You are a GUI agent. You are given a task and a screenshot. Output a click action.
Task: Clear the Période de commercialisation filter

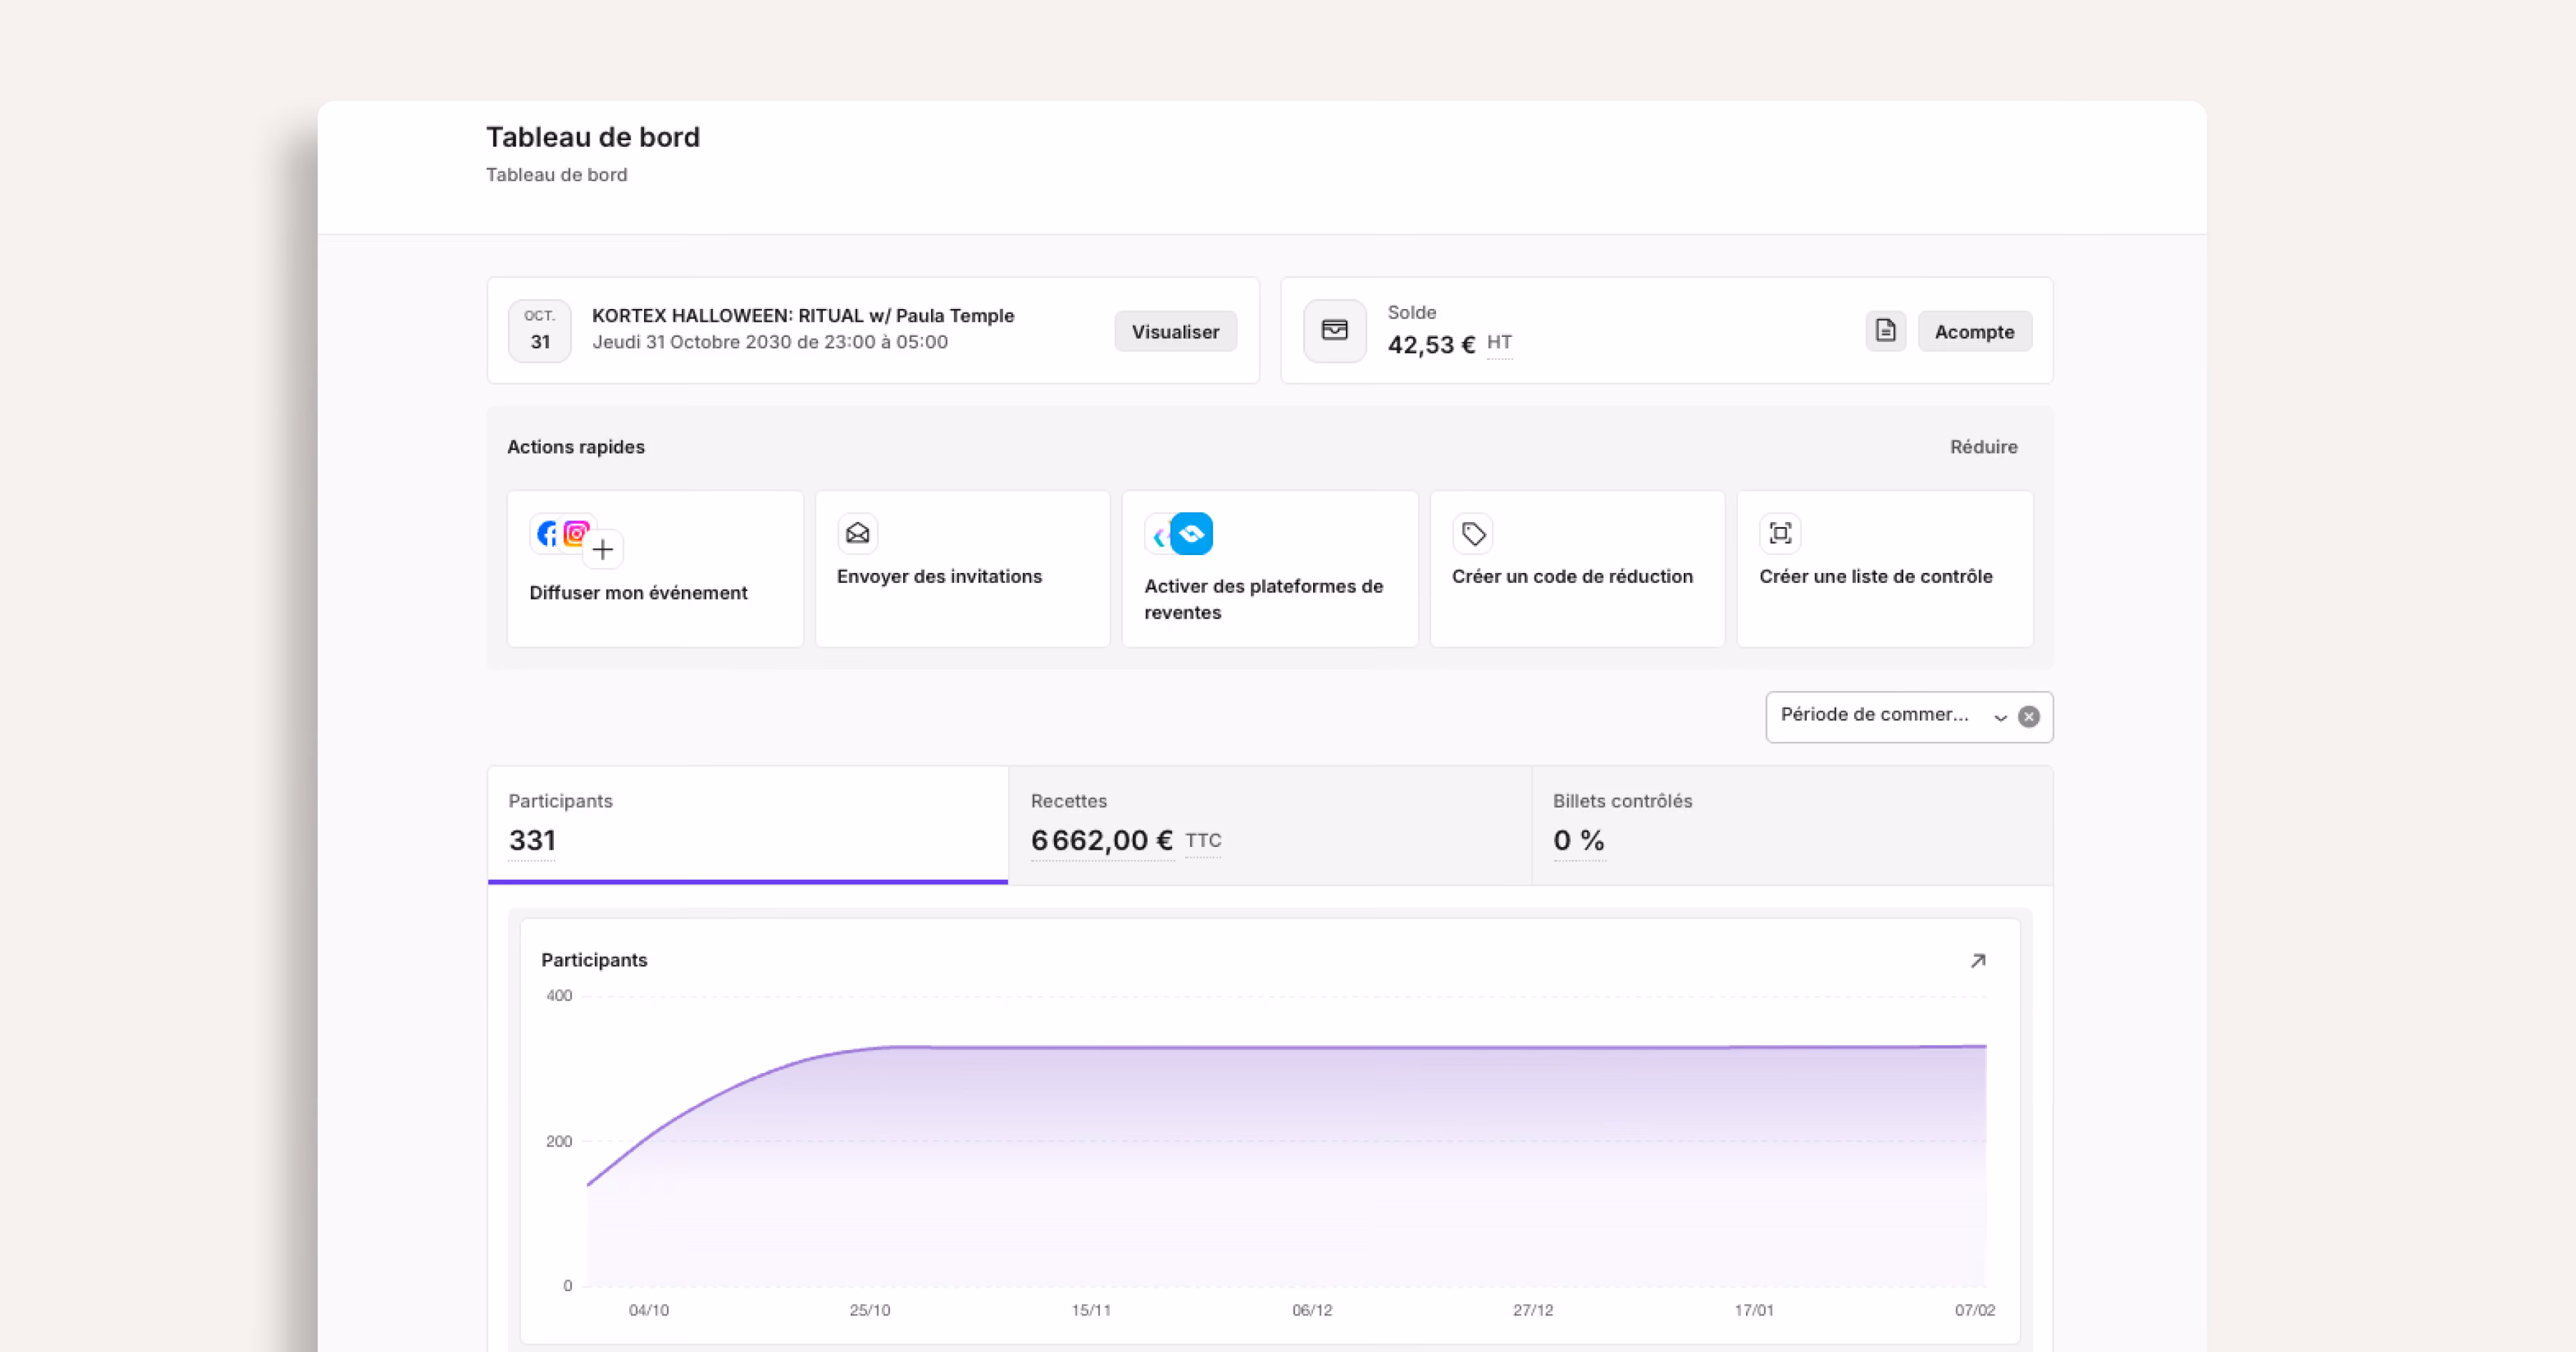coord(2028,717)
